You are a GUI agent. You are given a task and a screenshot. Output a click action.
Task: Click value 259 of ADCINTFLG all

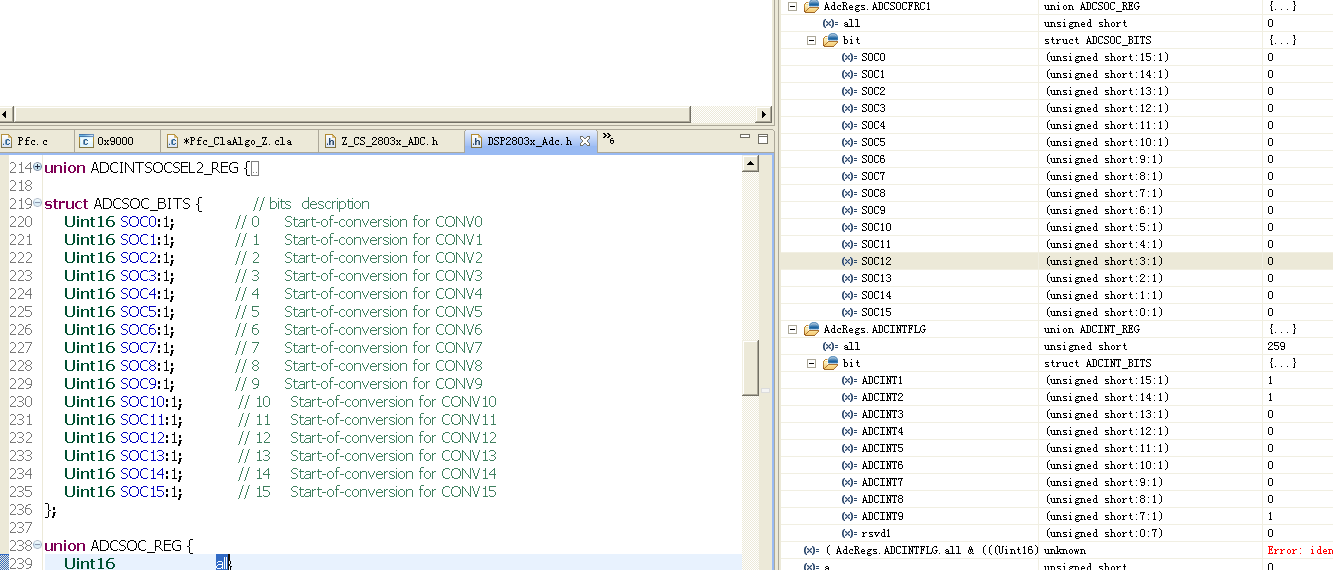point(1277,346)
